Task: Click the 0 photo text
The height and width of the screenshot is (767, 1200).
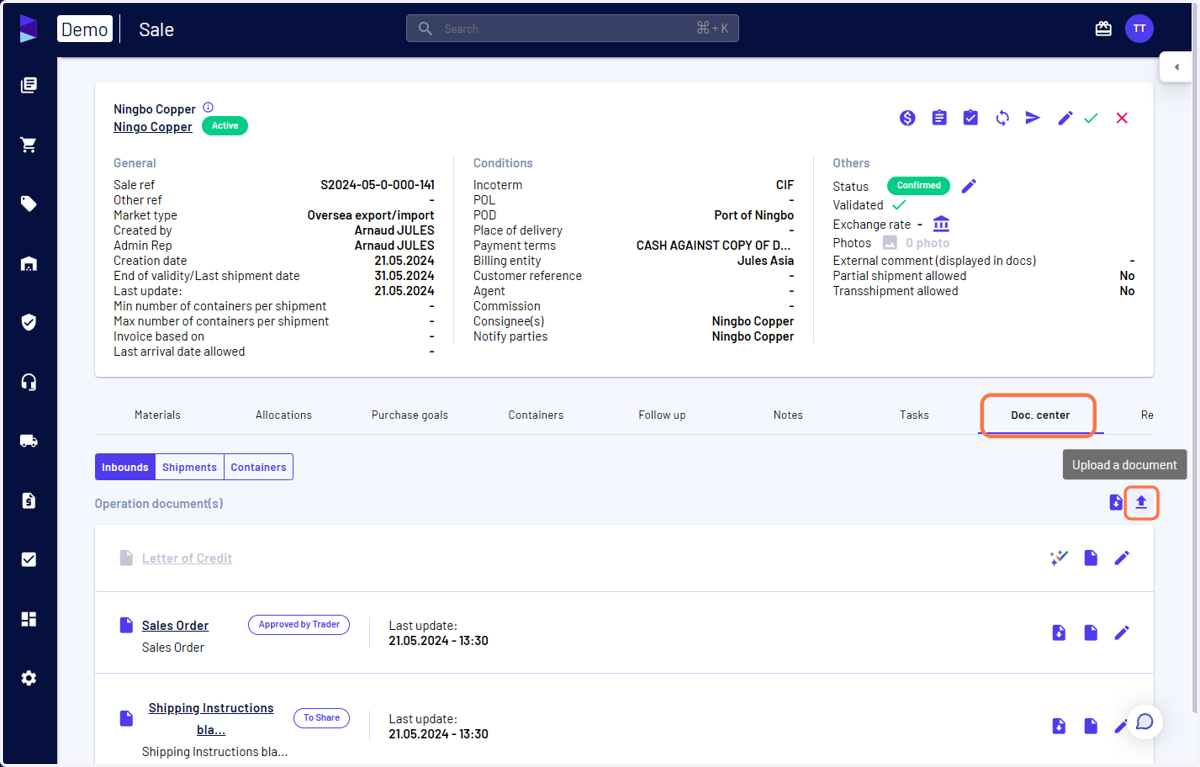Action: 928,243
